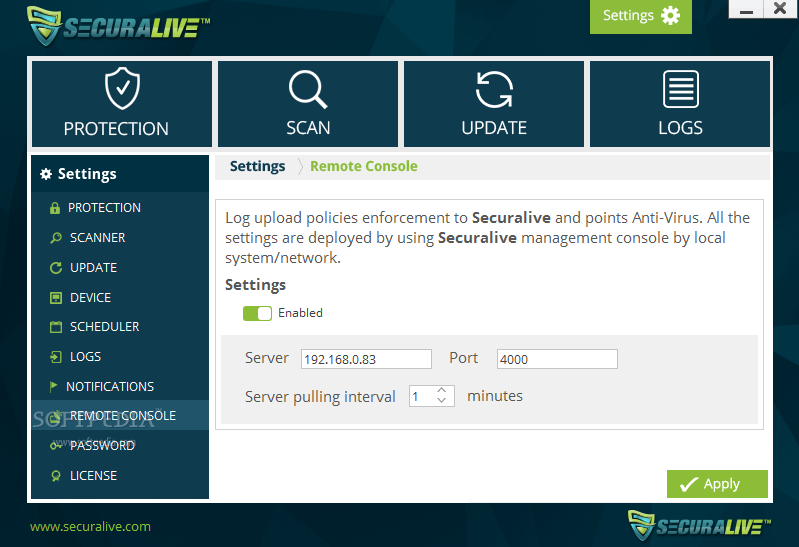Click the Settings breadcrumb link
This screenshot has height=547, width=799.
tap(257, 166)
